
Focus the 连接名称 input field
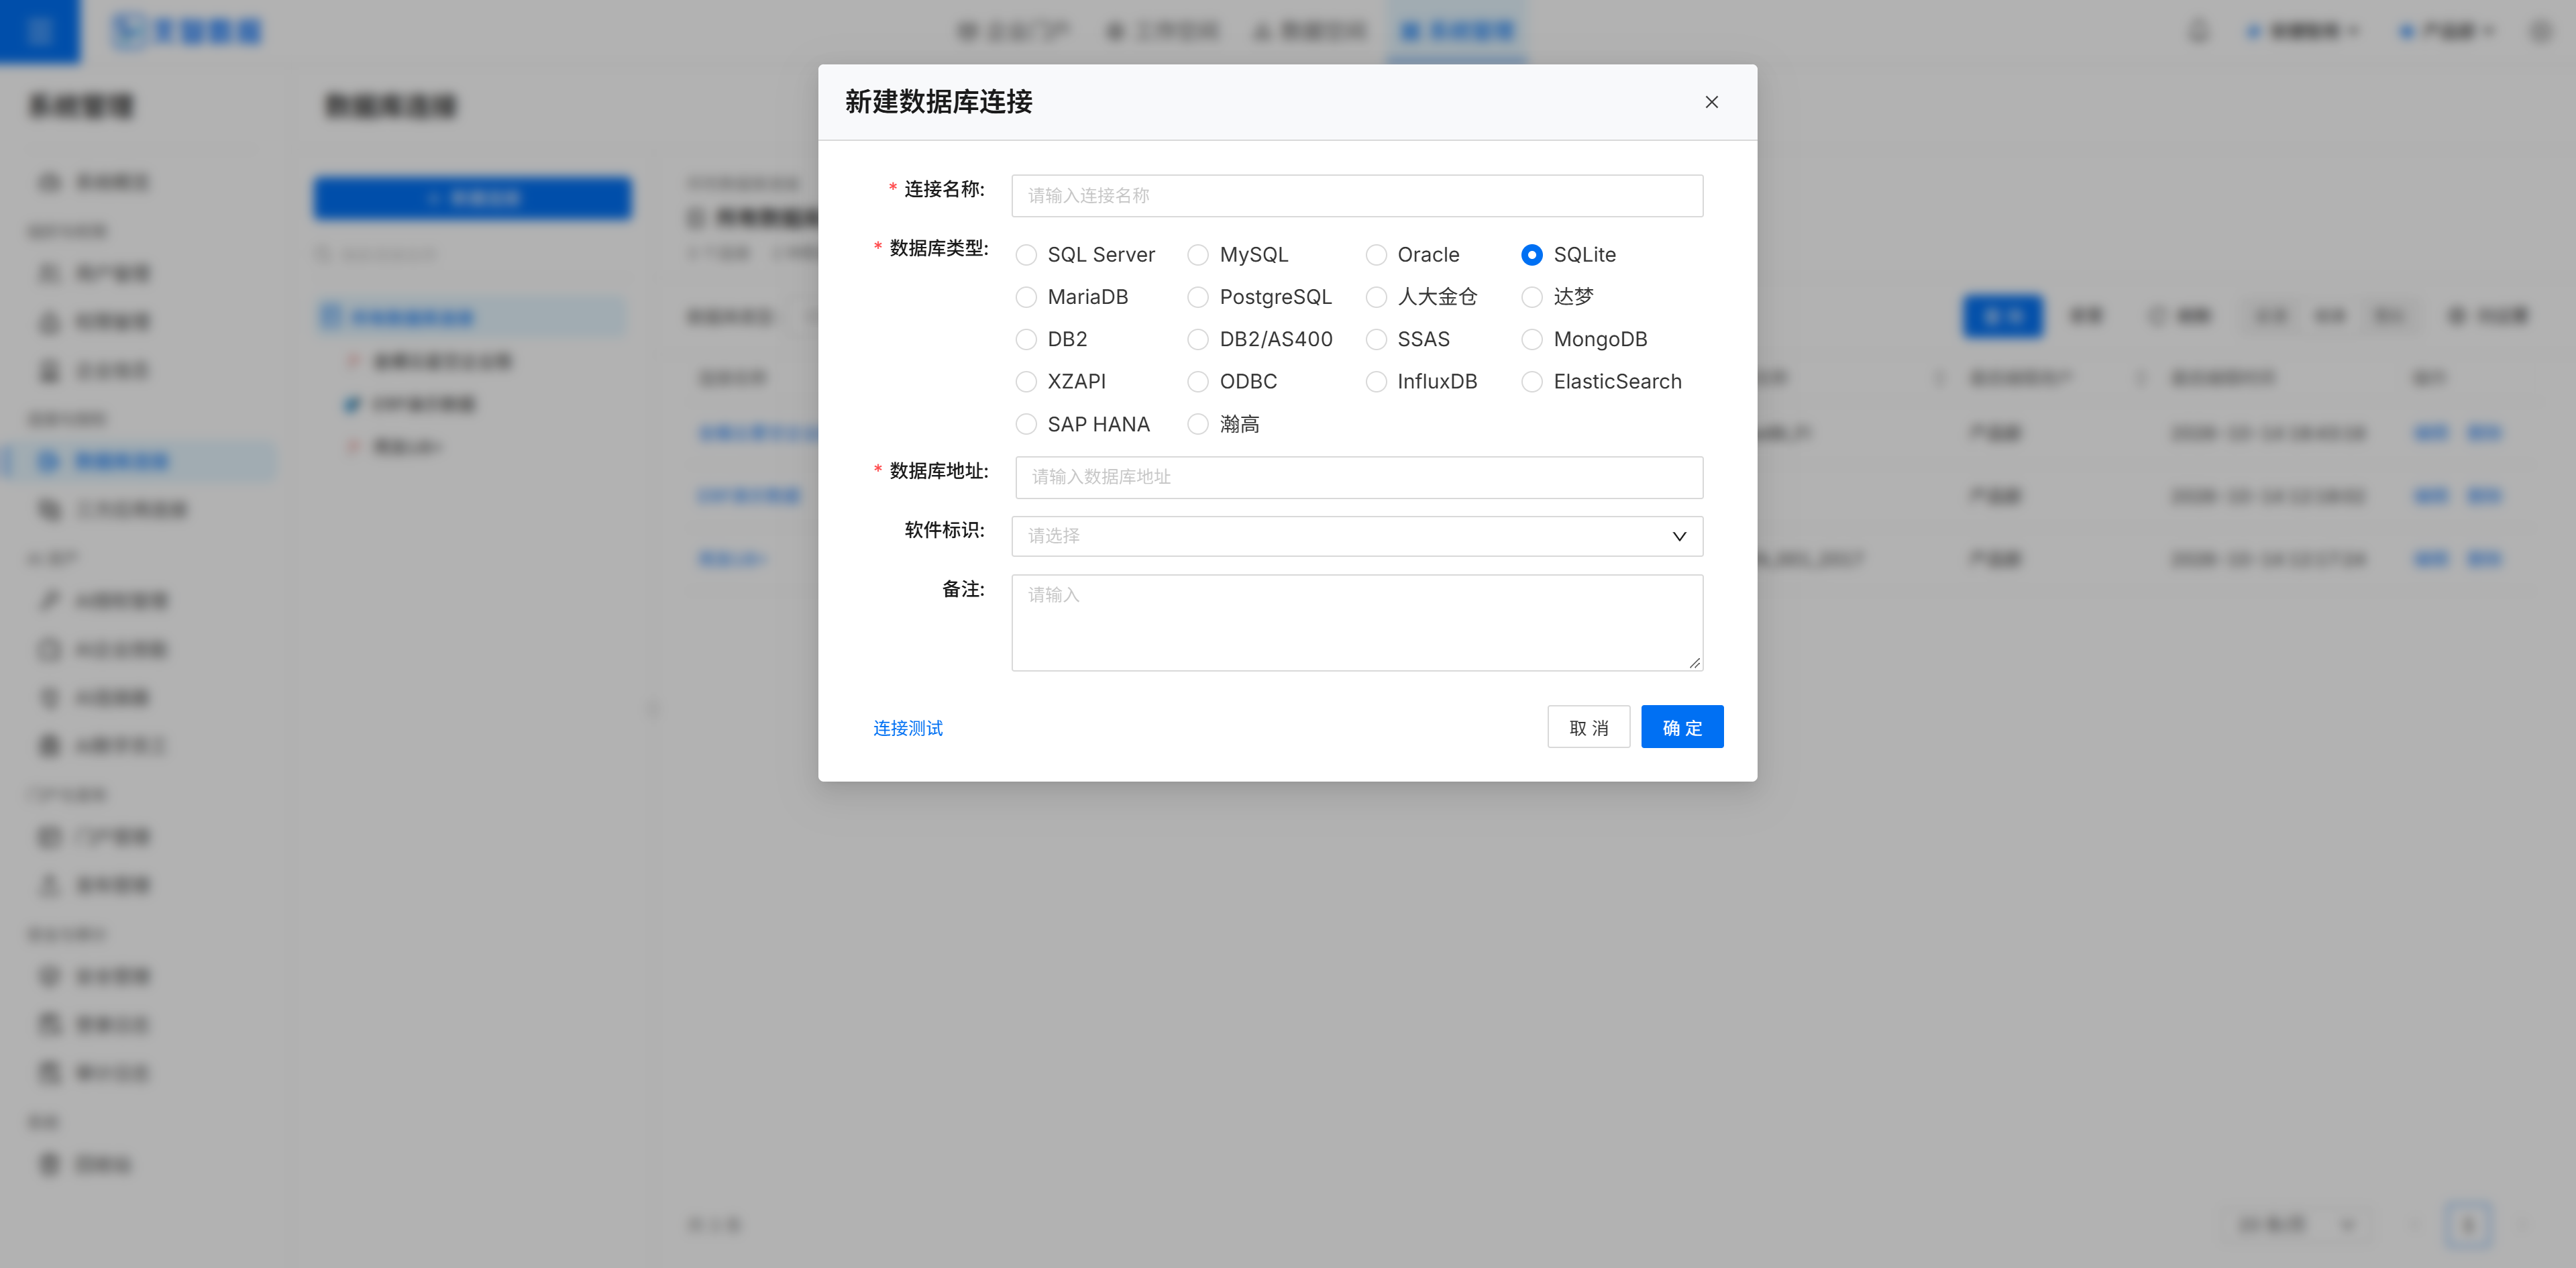click(1357, 196)
